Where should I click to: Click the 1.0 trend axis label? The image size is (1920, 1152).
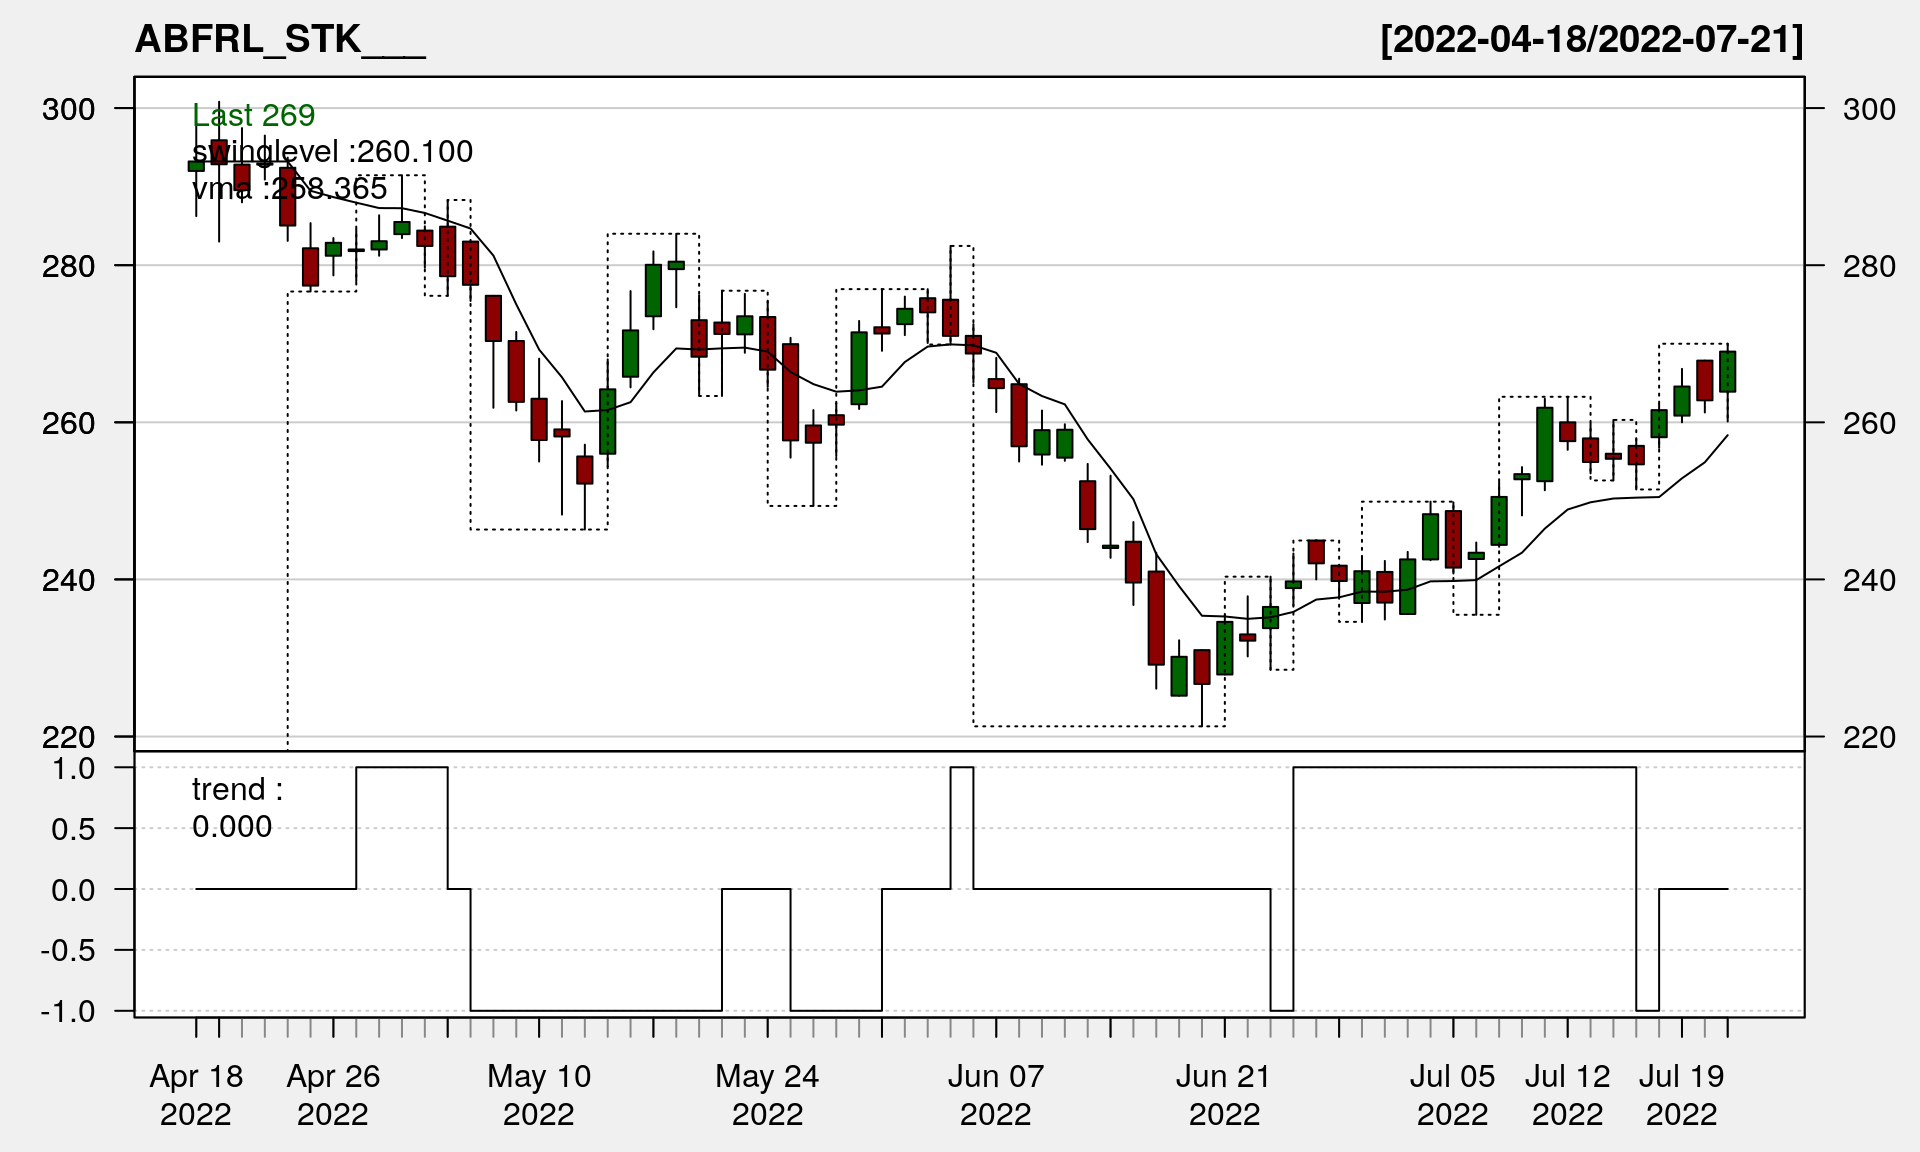74,768
